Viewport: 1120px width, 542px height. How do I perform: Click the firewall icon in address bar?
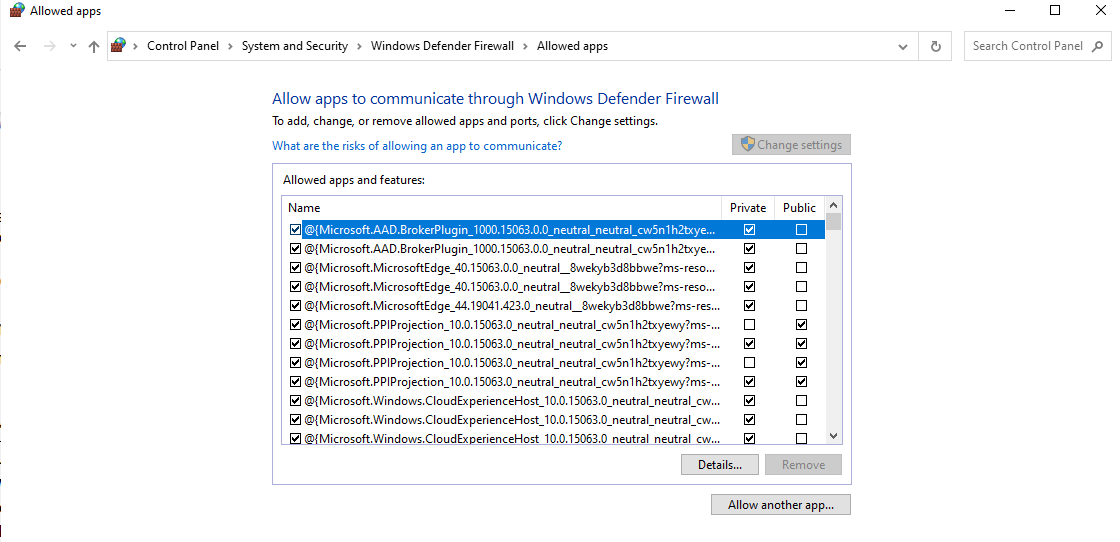[119, 46]
